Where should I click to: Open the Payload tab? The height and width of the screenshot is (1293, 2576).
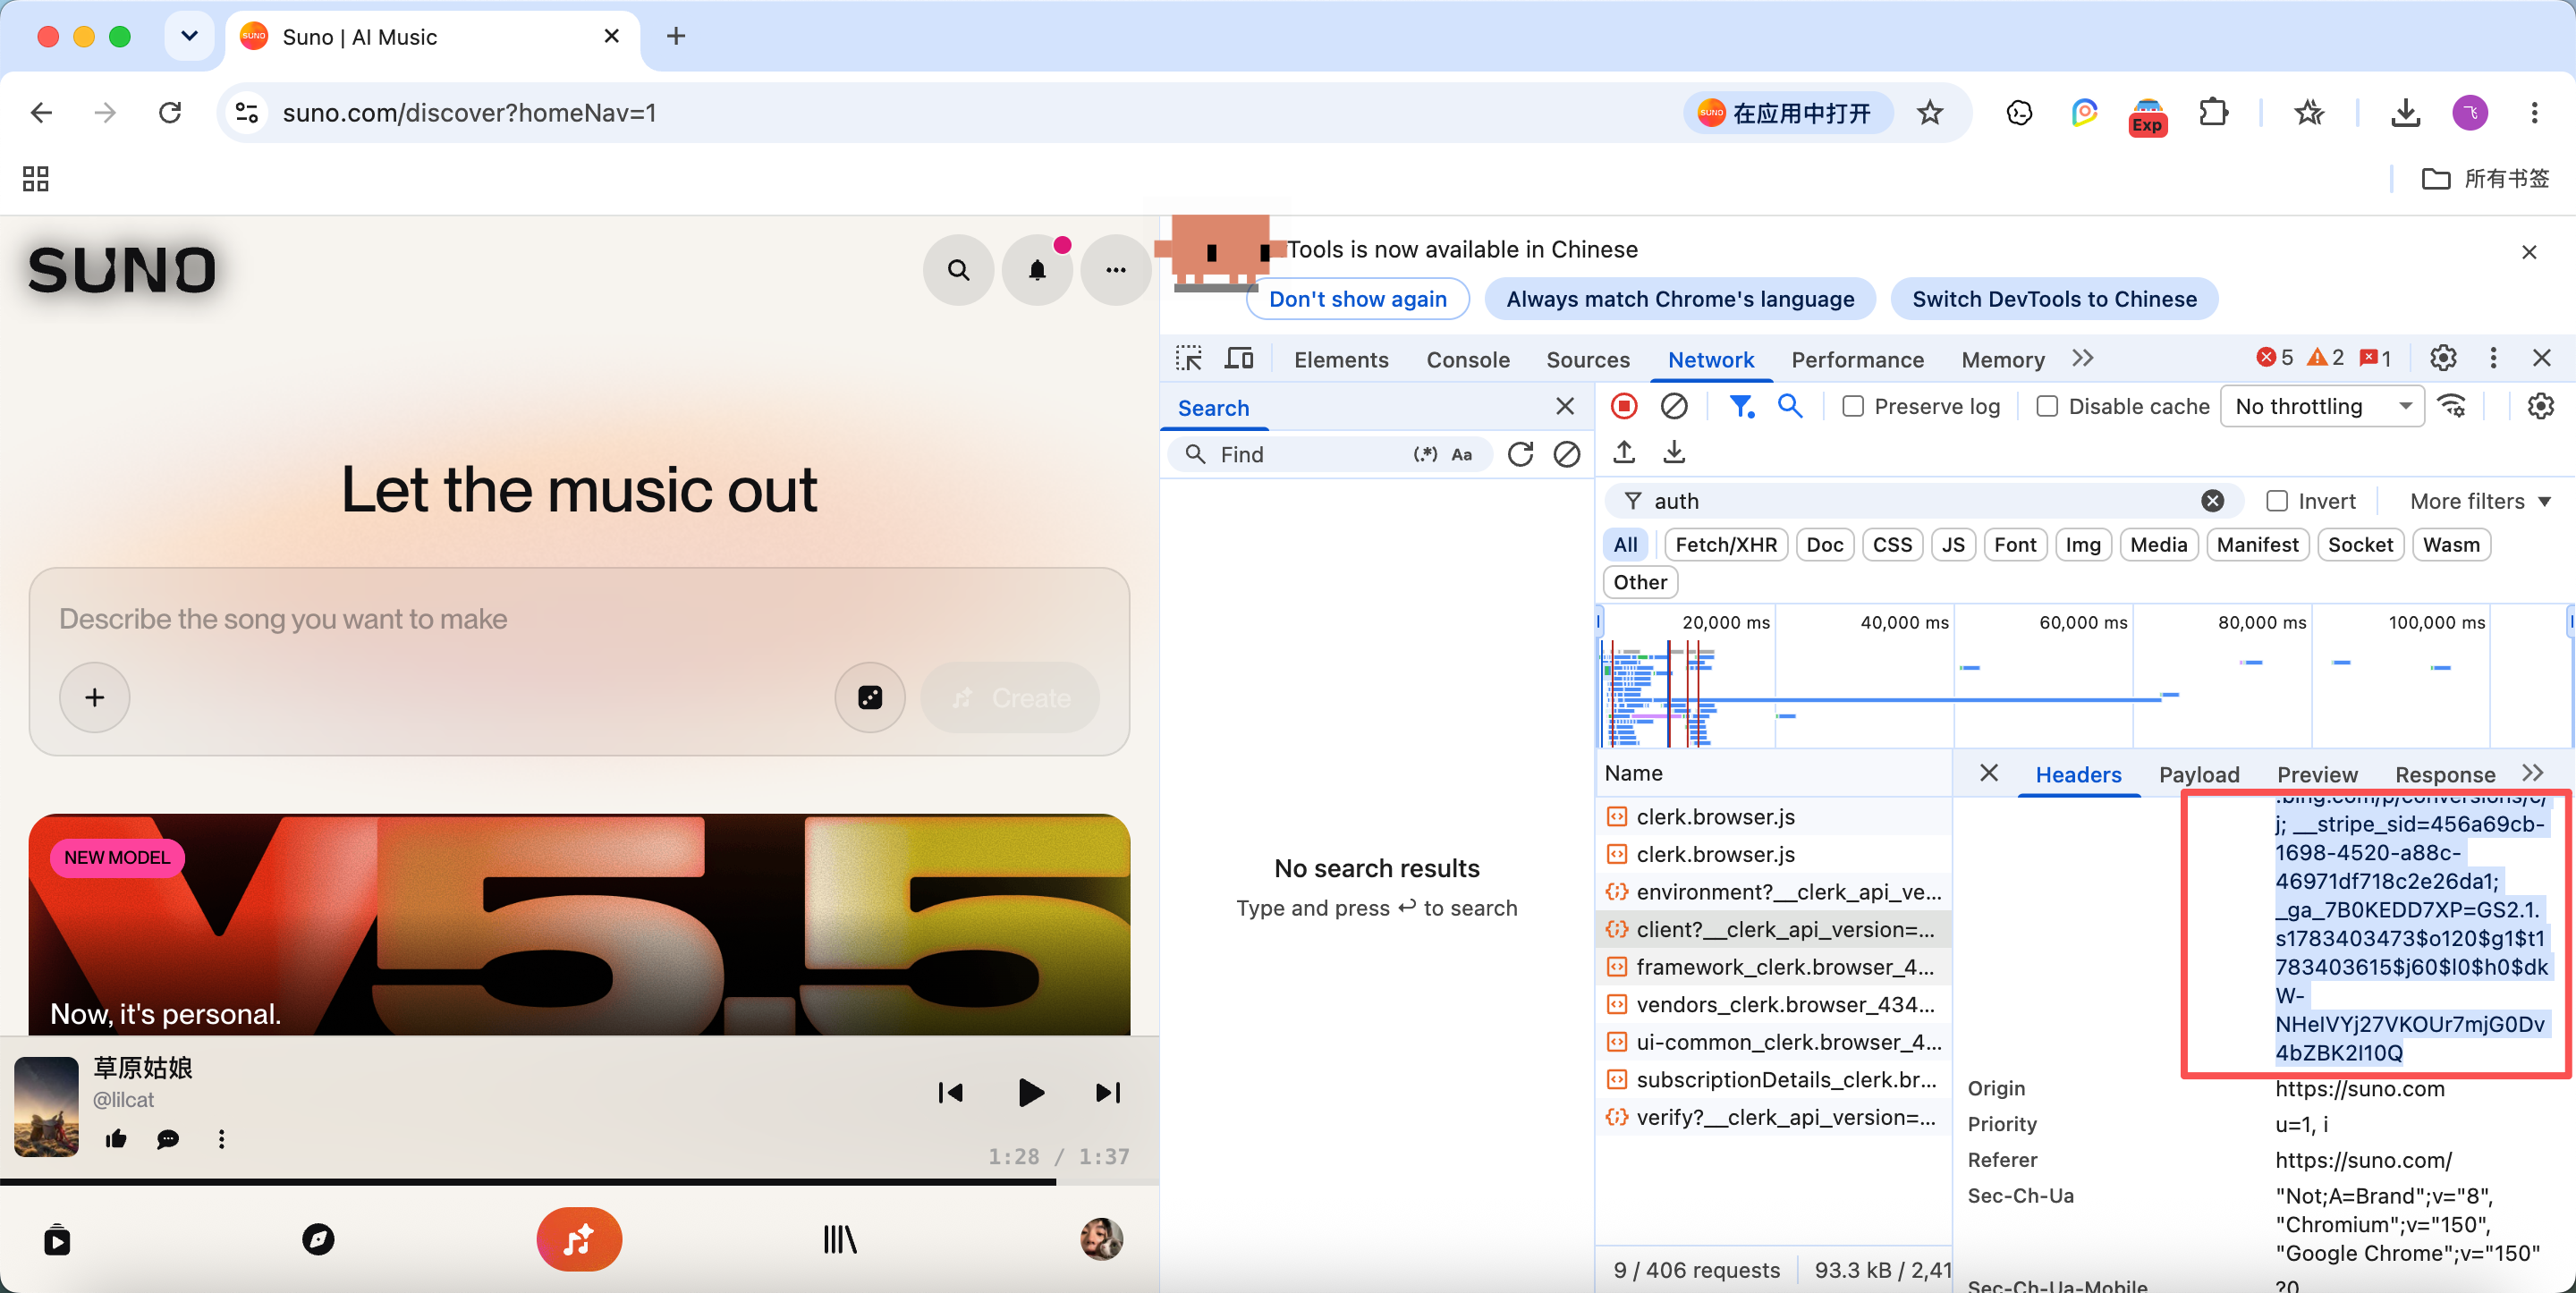pyautogui.click(x=2199, y=775)
